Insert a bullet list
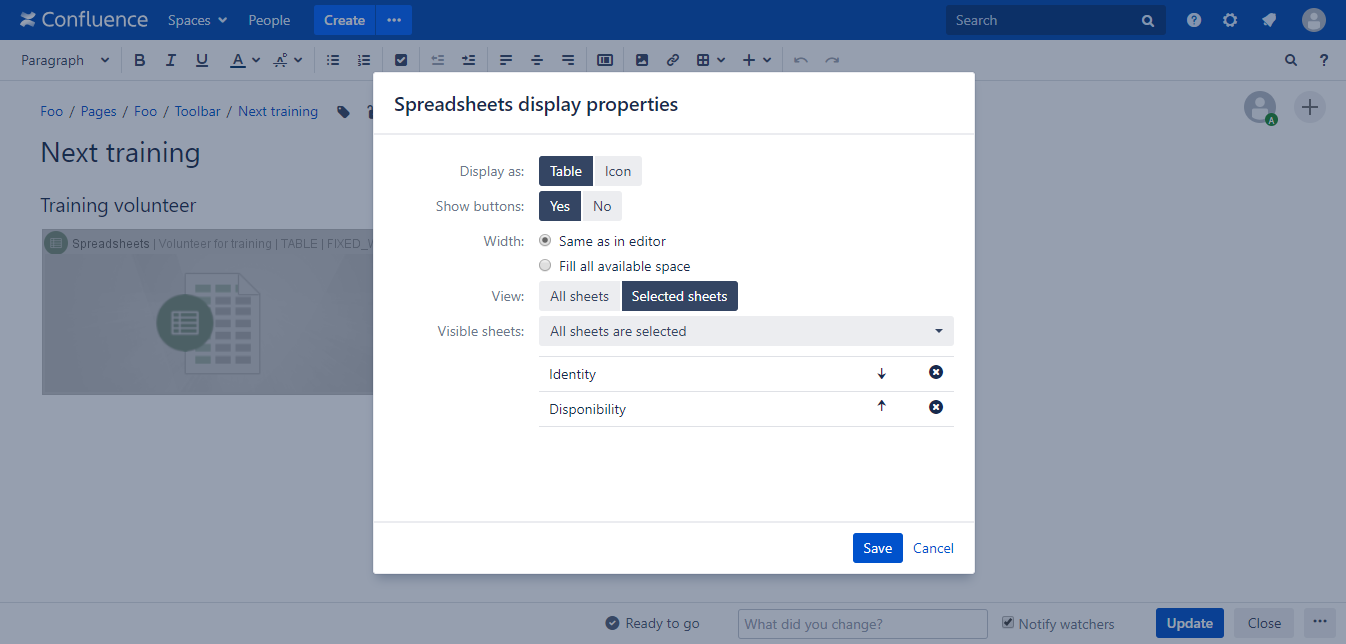 tap(333, 60)
